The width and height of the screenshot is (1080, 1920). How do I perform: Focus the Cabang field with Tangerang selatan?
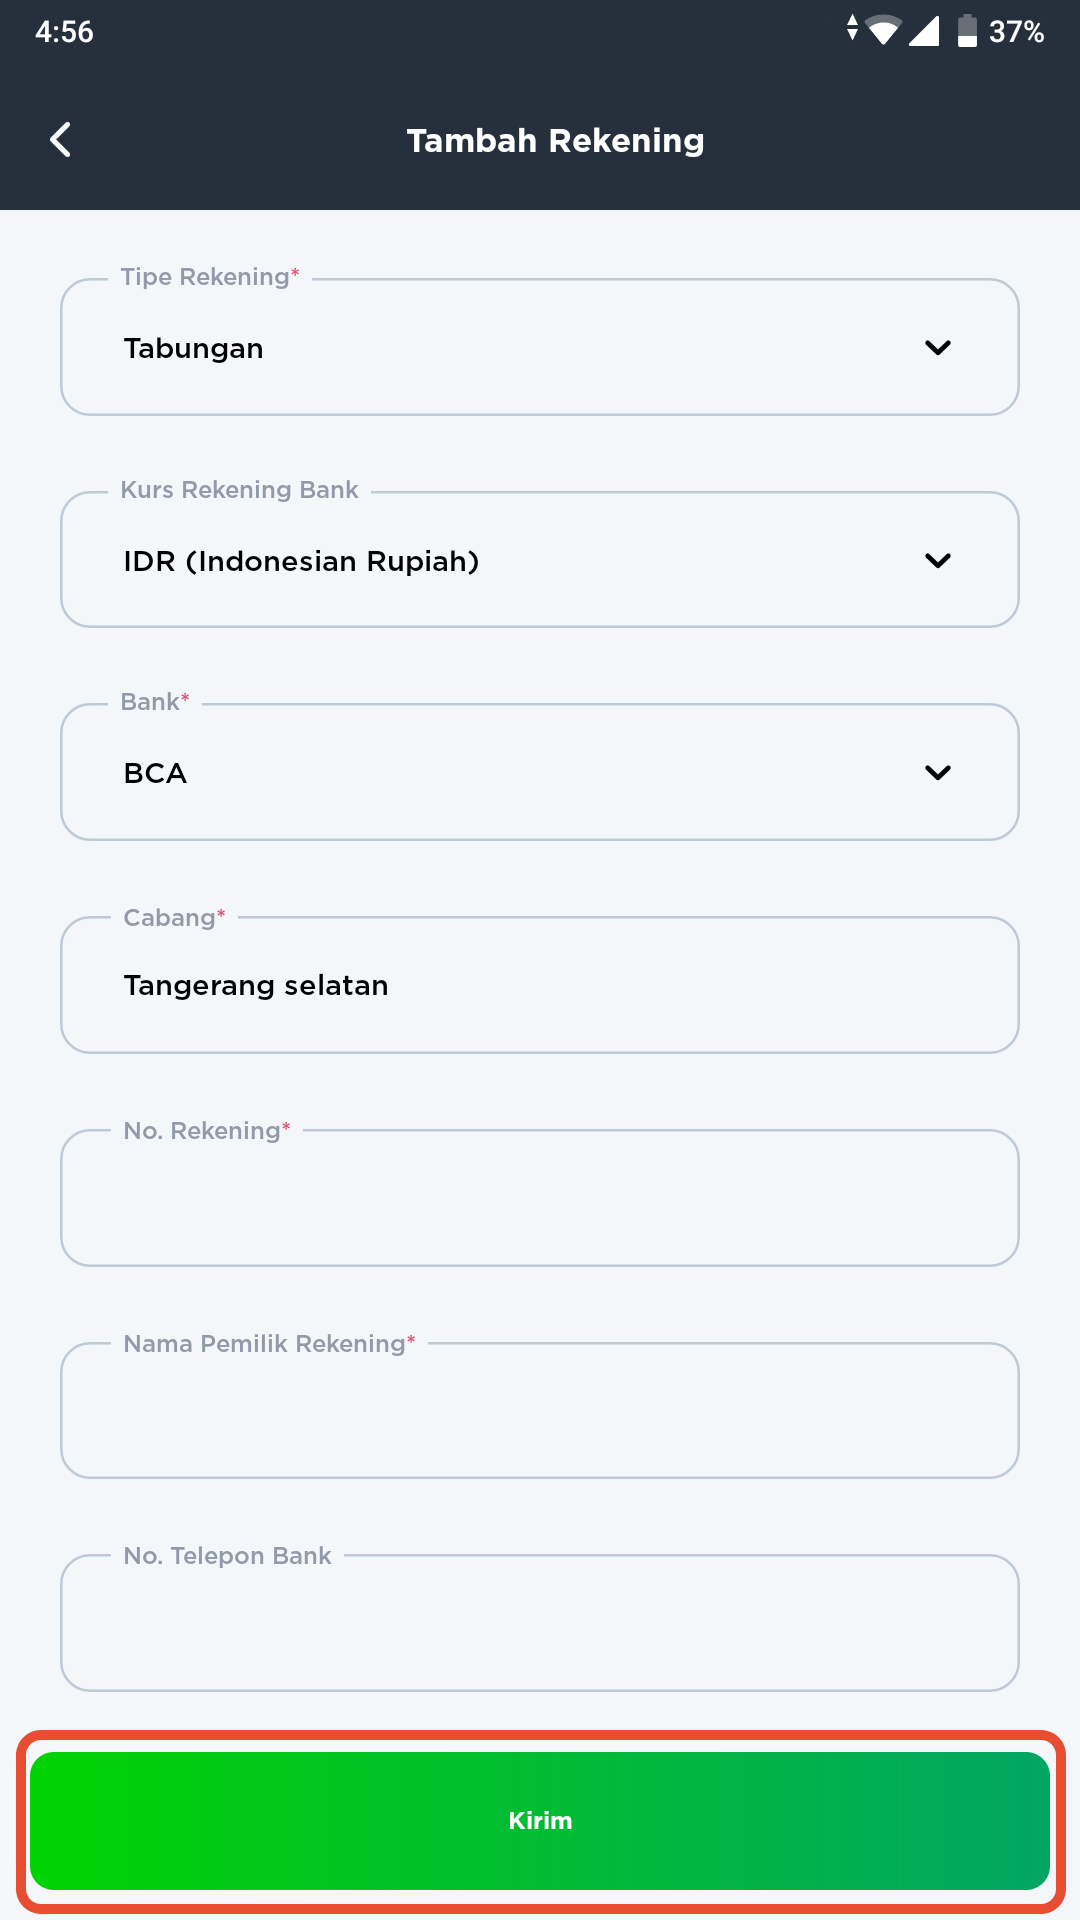[540, 985]
